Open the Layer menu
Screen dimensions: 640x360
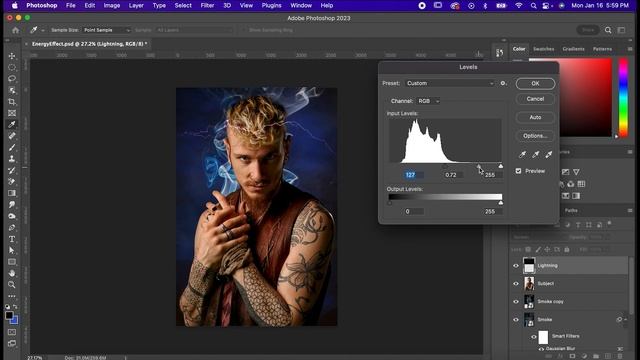(x=136, y=5)
